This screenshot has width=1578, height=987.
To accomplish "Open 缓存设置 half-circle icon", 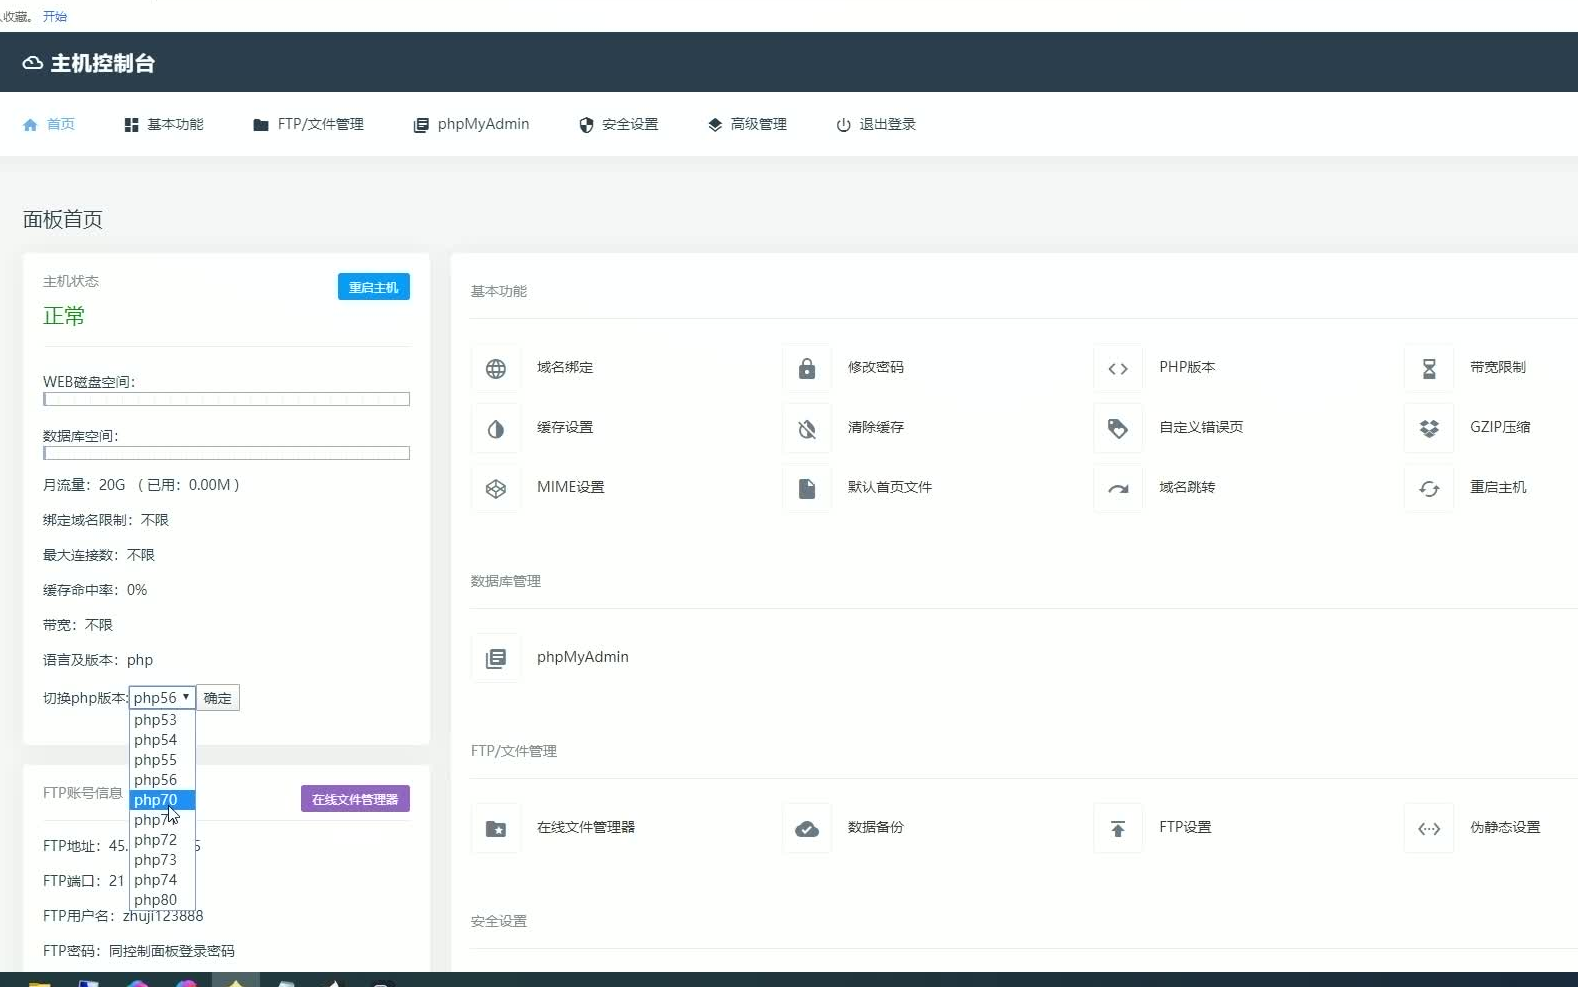I will pos(496,428).
